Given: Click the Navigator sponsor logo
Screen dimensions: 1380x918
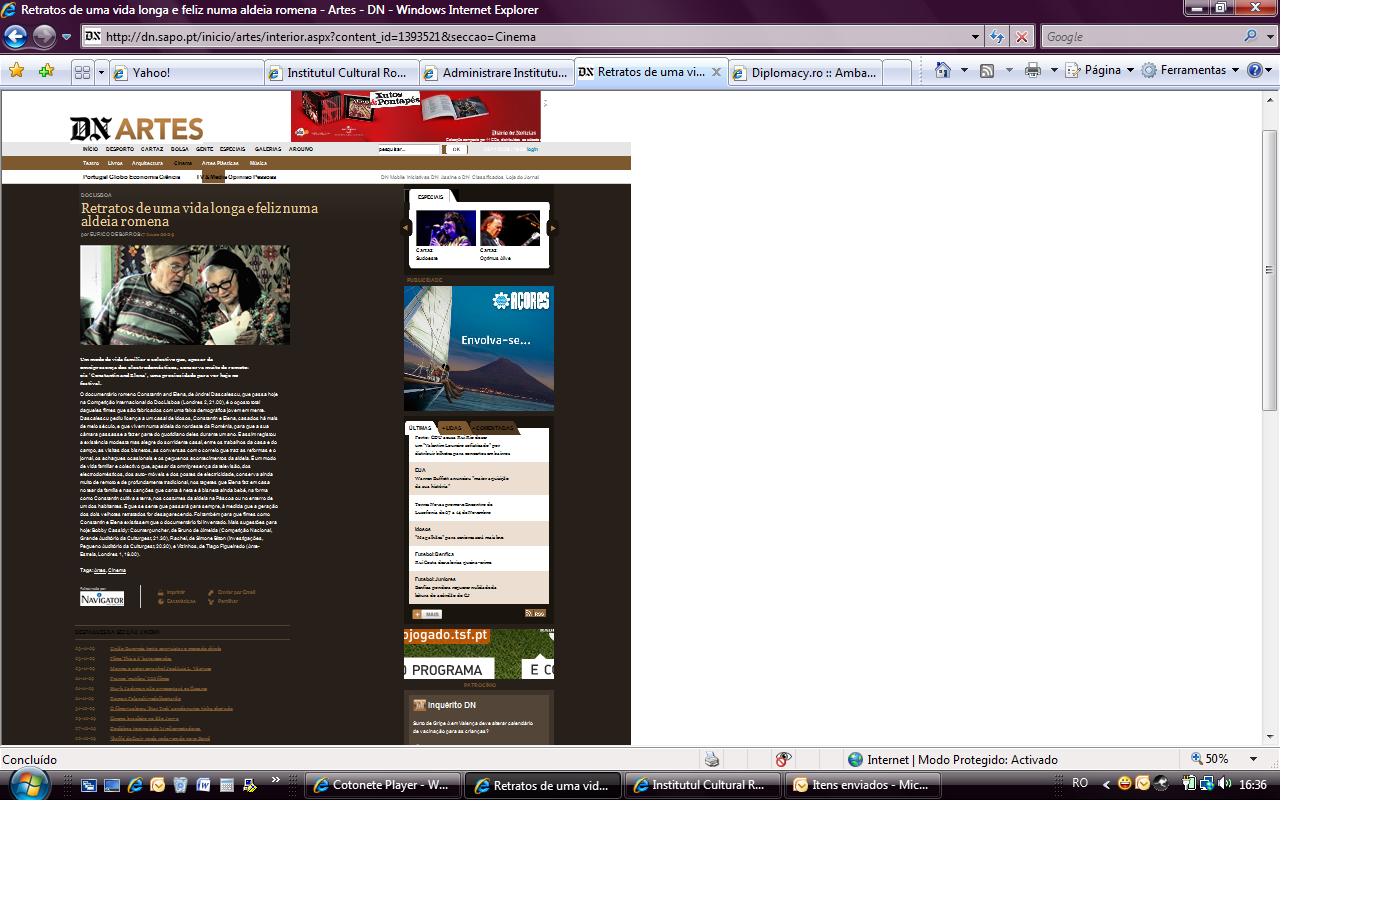Looking at the screenshot, I should coord(102,598).
